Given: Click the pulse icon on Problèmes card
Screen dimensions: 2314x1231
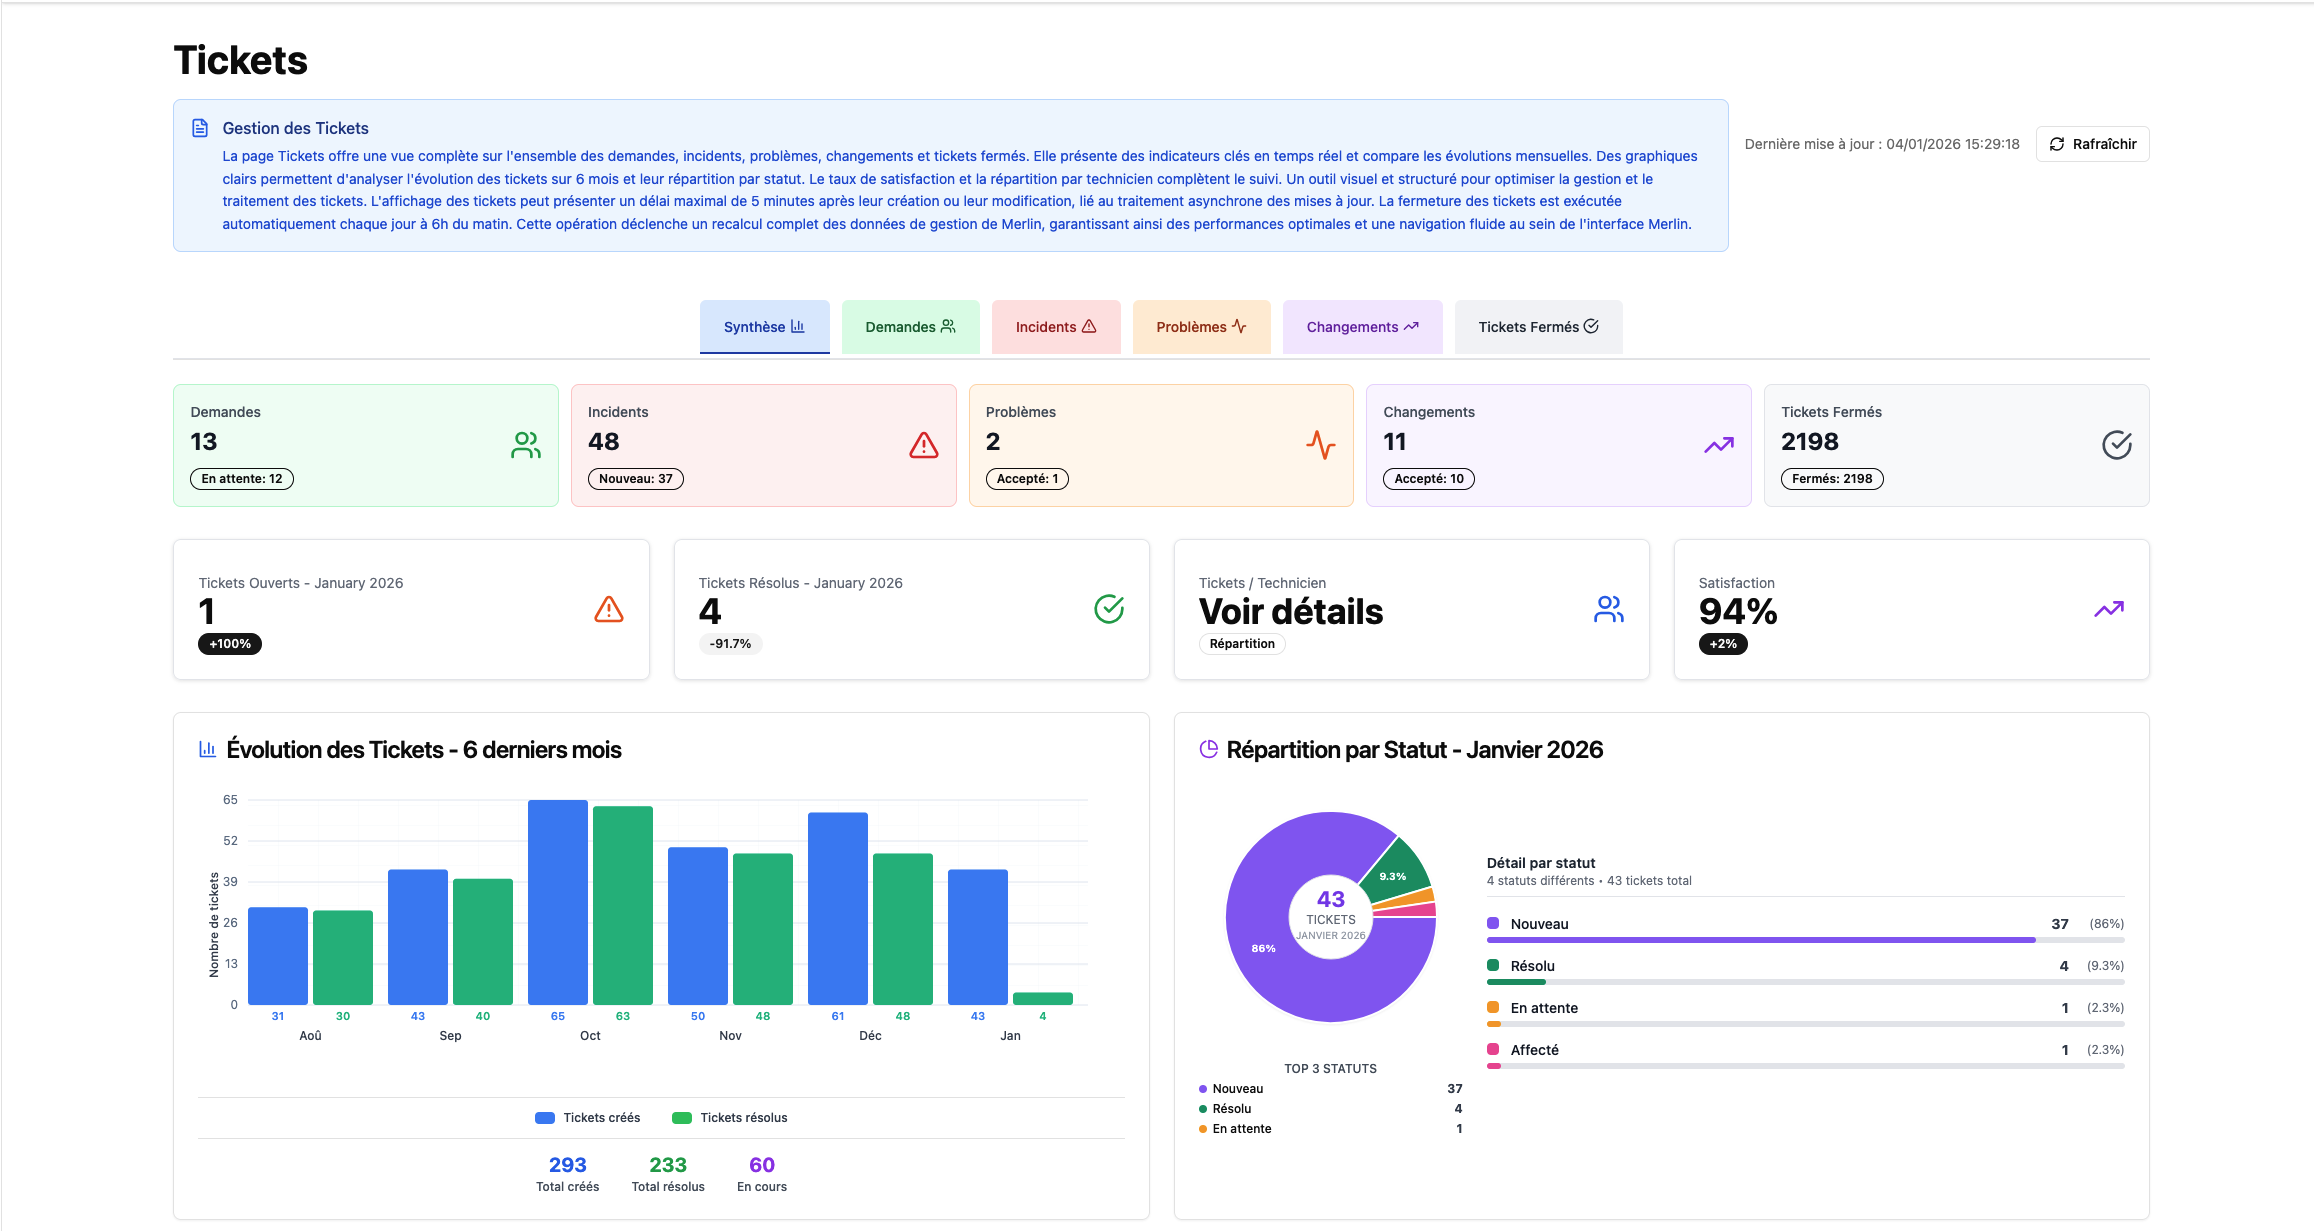Looking at the screenshot, I should pyautogui.click(x=1321, y=445).
